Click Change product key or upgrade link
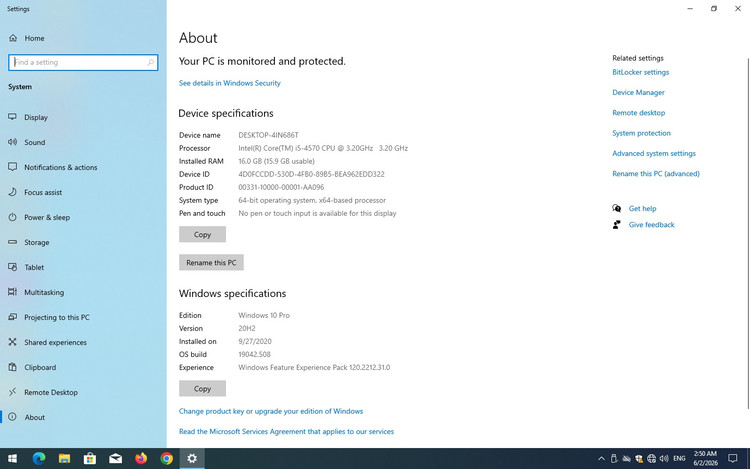Screen dimensions: 750x469 (x=271, y=411)
